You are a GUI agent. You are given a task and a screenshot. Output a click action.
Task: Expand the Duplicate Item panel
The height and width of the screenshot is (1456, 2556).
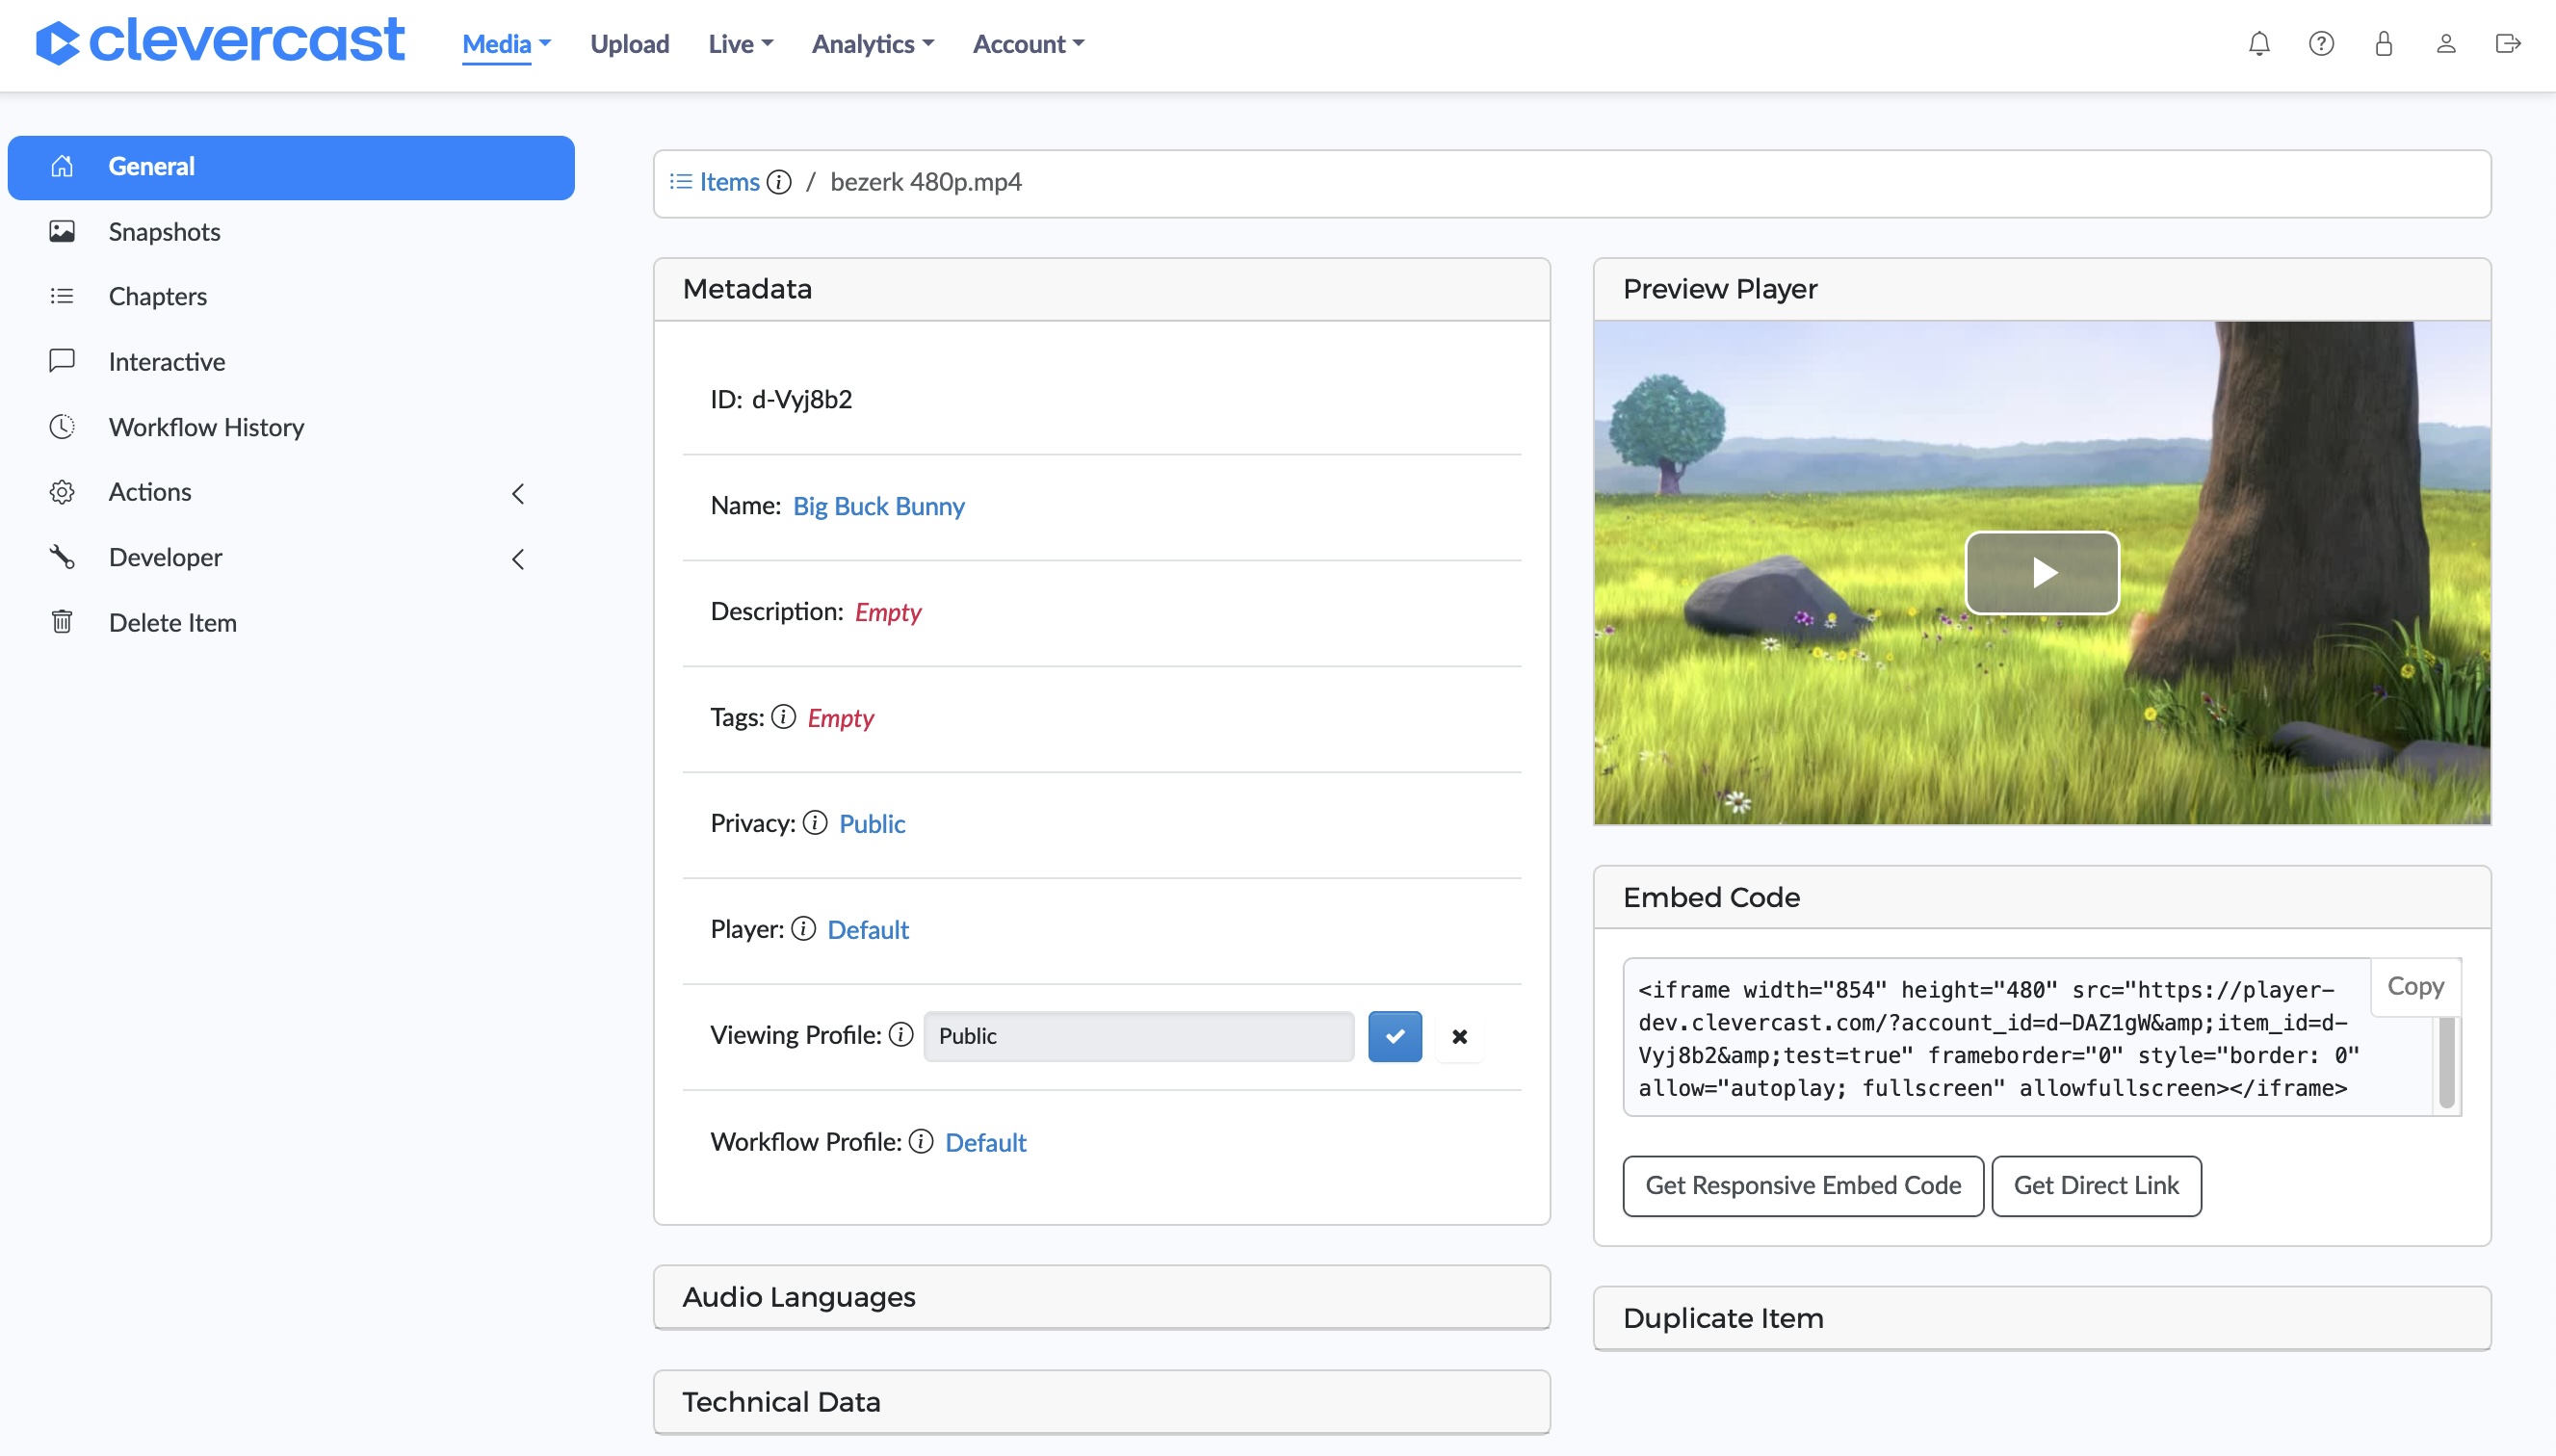click(x=2042, y=1318)
